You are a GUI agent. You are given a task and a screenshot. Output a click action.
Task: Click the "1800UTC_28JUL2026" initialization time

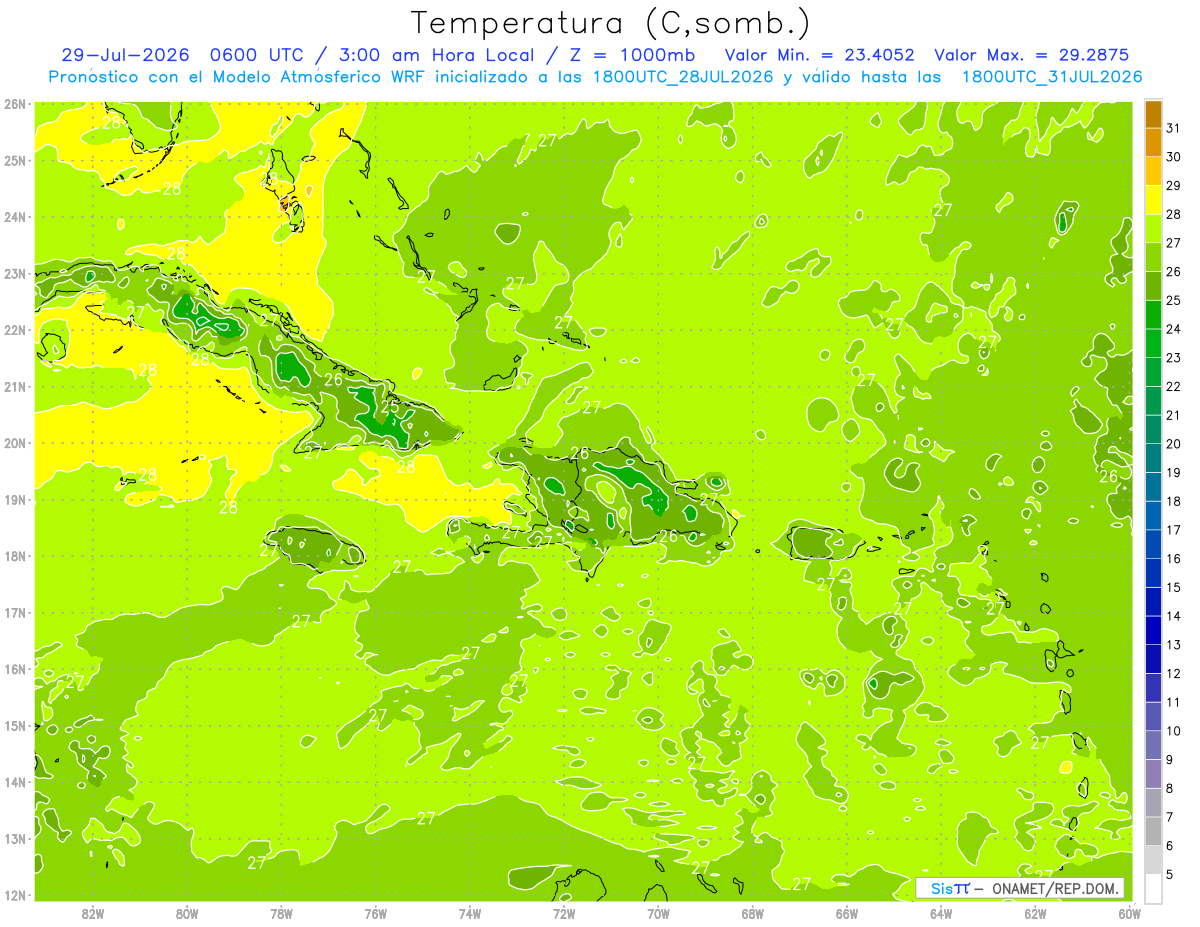[x=682, y=76]
